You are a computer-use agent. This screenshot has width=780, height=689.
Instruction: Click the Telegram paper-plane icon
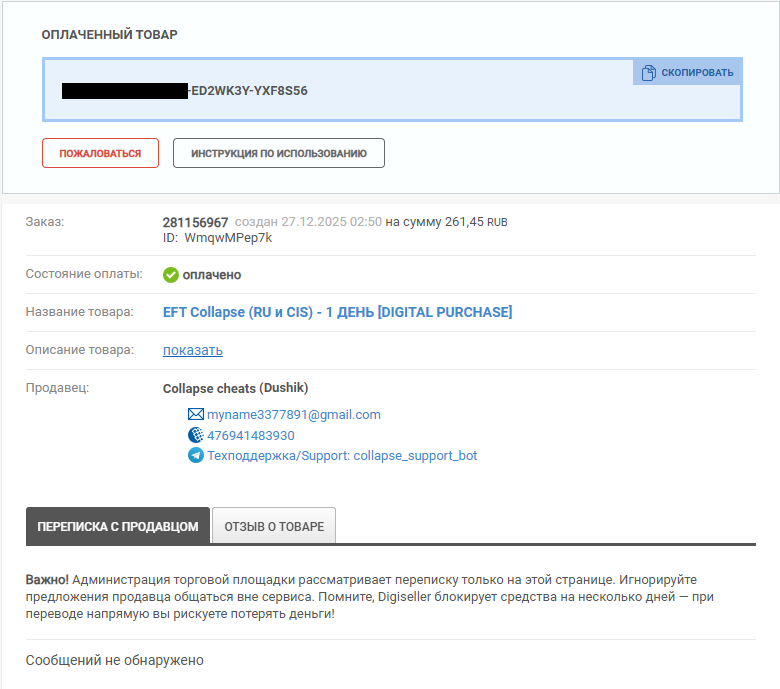coord(195,455)
